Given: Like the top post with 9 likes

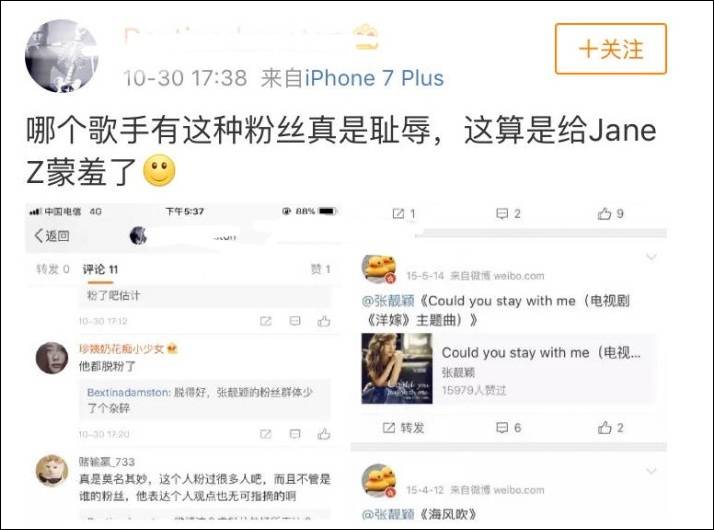Looking at the screenshot, I should tap(611, 214).
